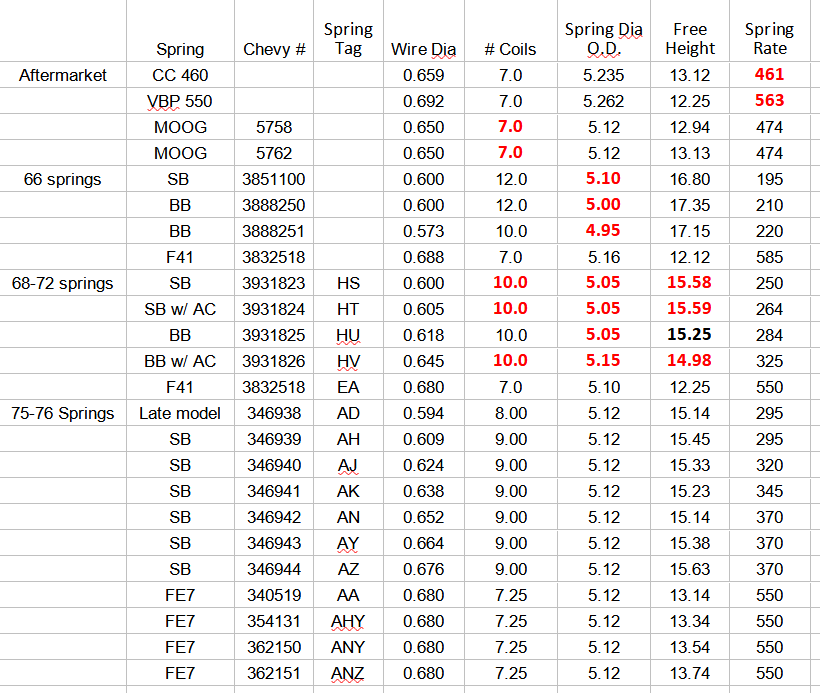Select the 'Wire Dia' header cell
The width and height of the screenshot is (820, 693).
(424, 49)
